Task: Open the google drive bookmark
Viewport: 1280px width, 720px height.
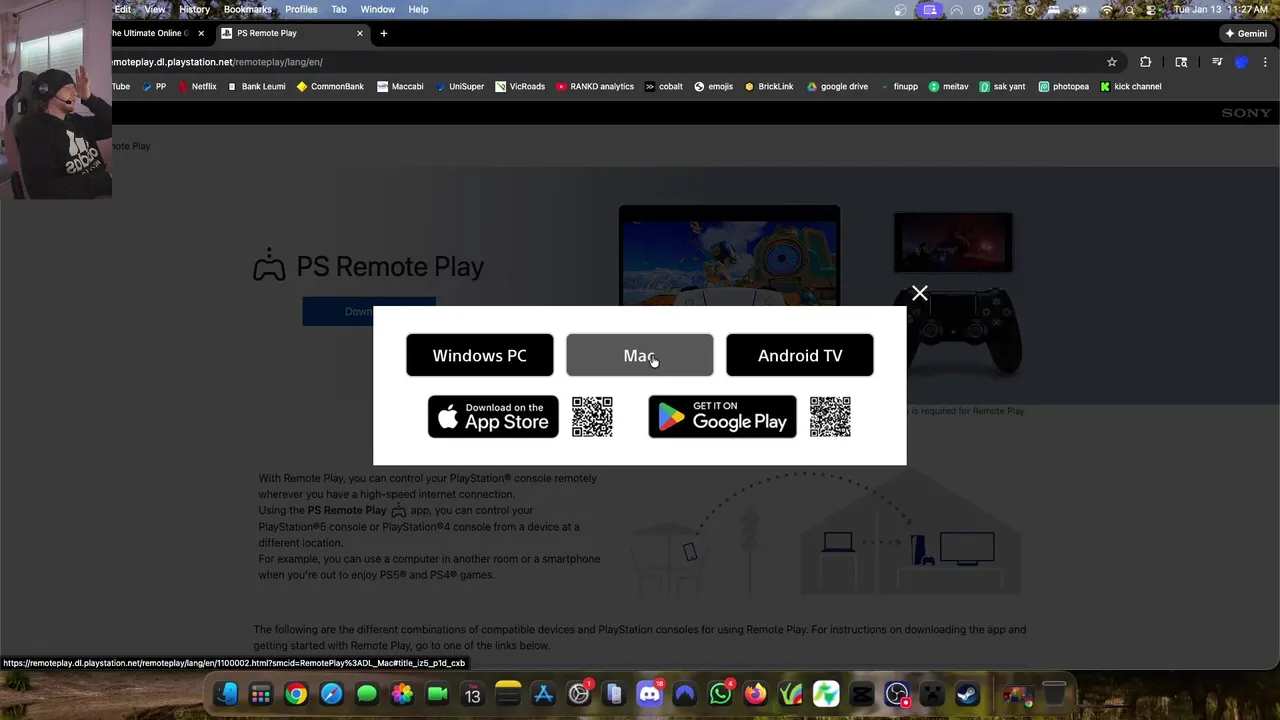Action: (x=837, y=87)
